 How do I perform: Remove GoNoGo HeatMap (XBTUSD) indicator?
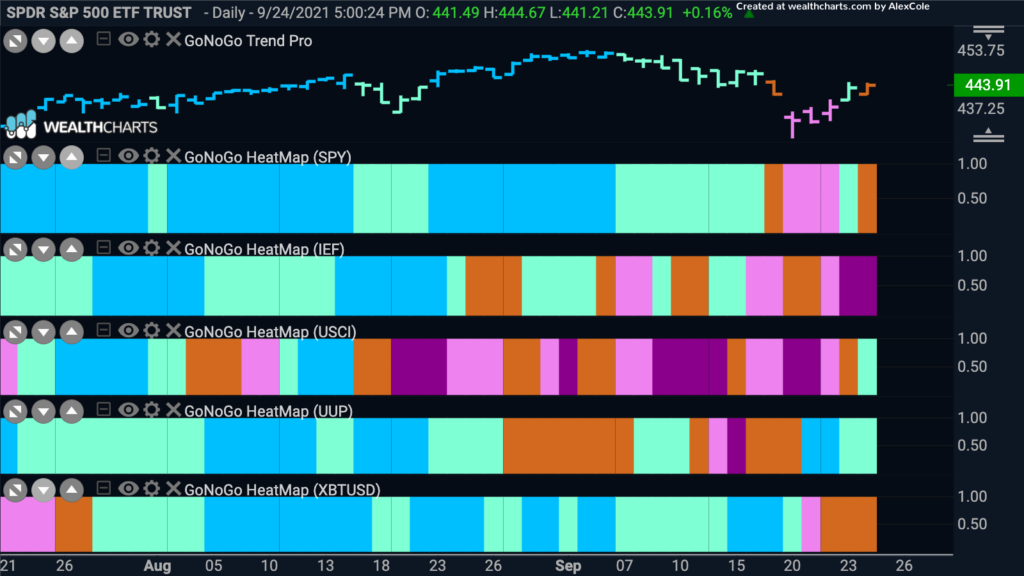tap(173, 488)
